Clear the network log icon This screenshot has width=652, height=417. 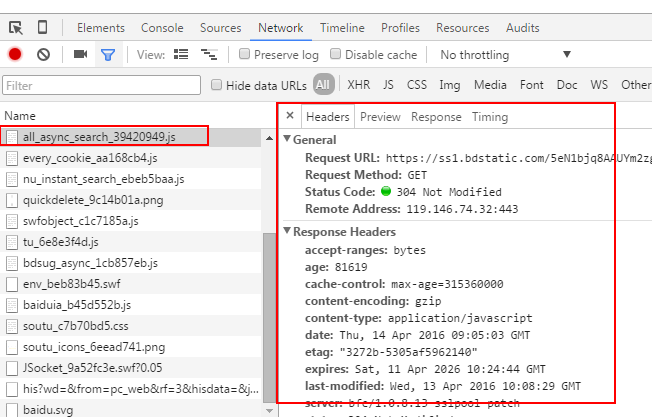44,55
